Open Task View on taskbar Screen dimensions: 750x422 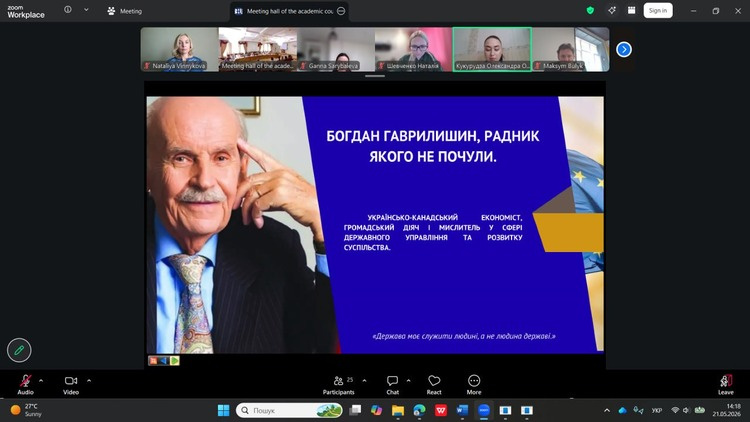point(355,411)
